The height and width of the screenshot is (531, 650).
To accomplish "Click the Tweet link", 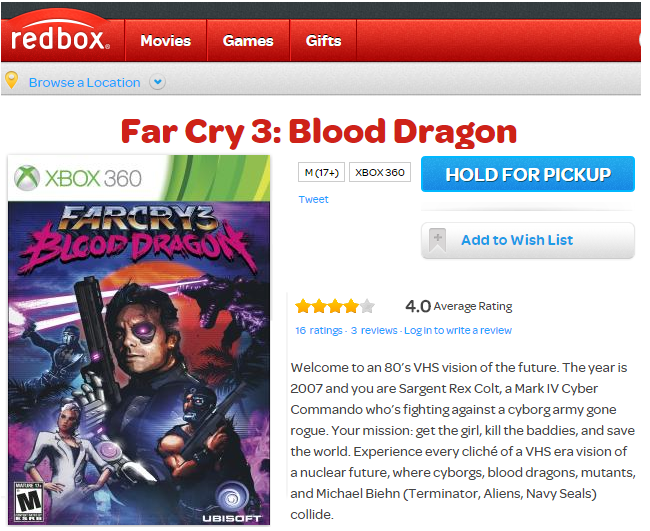I will click(313, 199).
